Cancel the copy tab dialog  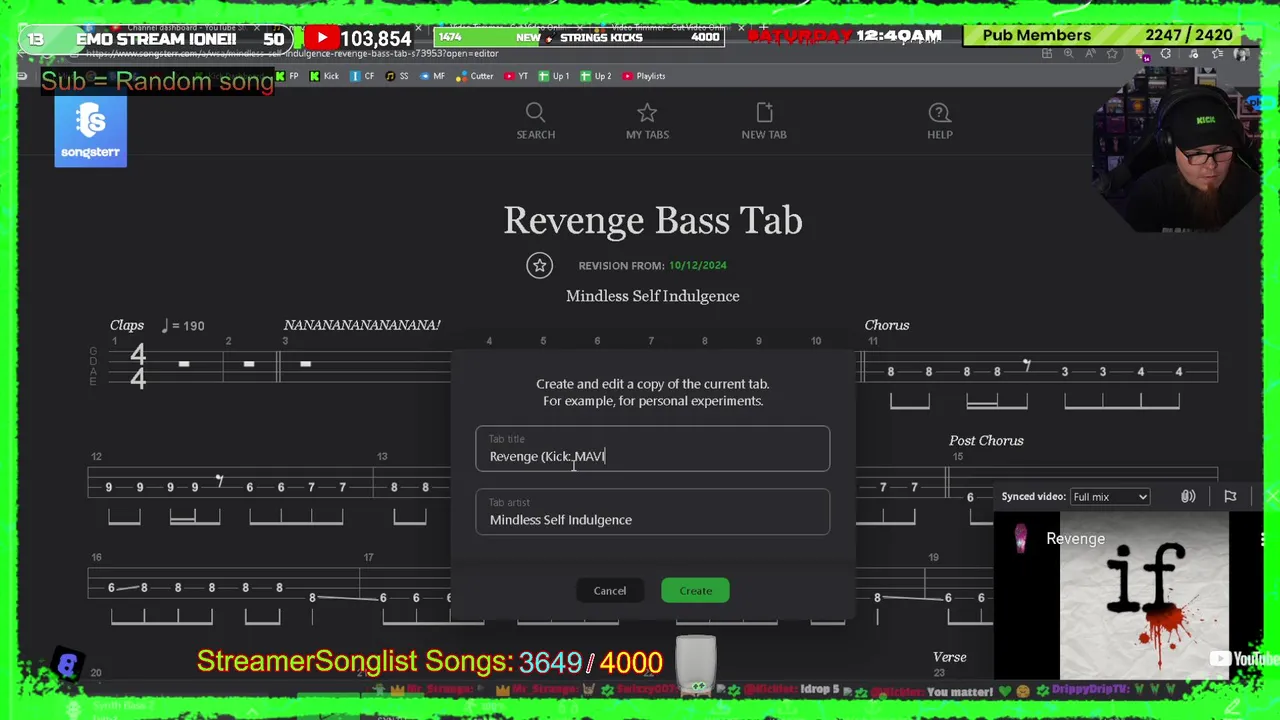610,590
